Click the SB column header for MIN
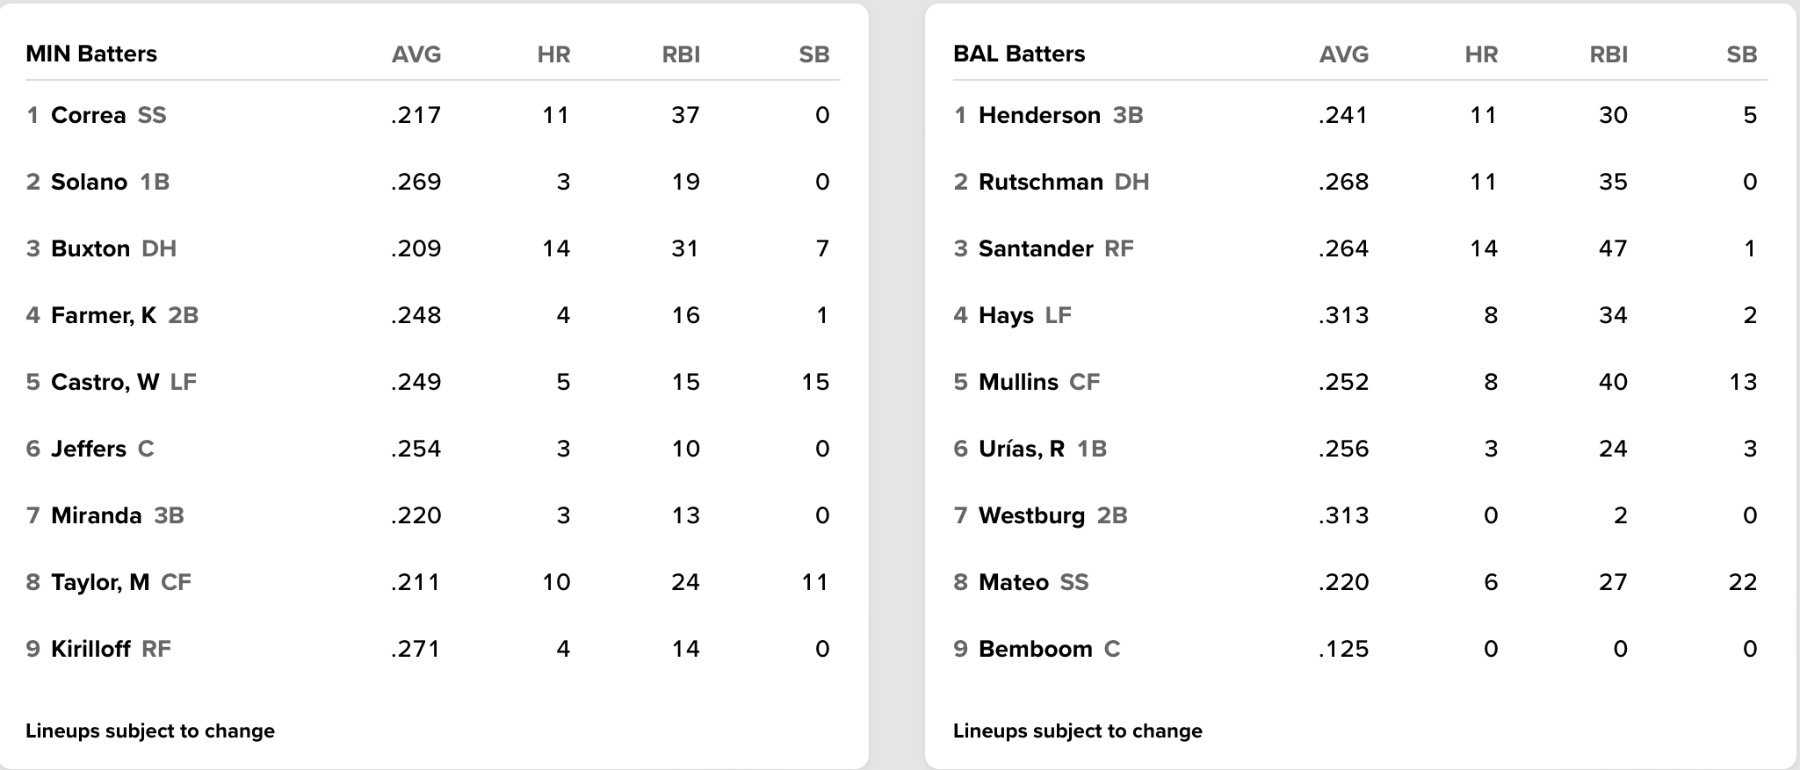Image resolution: width=1800 pixels, height=770 pixels. point(814,55)
